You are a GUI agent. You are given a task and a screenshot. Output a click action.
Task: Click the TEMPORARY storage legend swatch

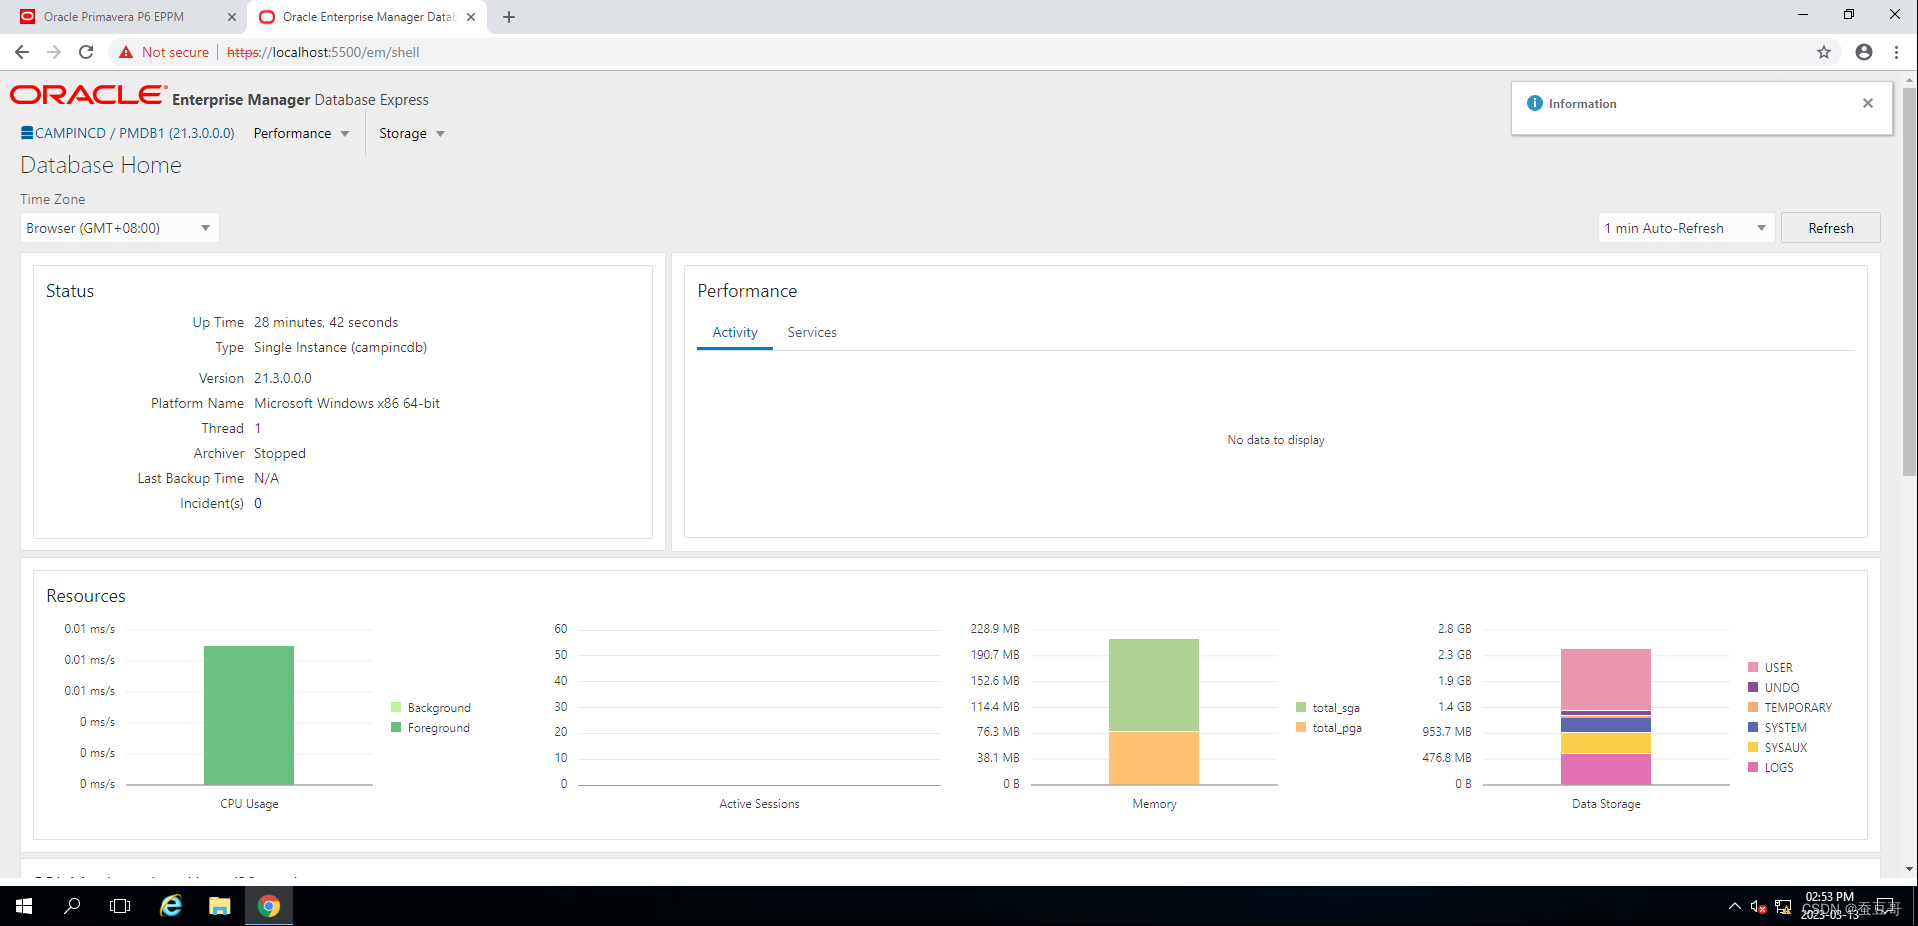click(1753, 707)
